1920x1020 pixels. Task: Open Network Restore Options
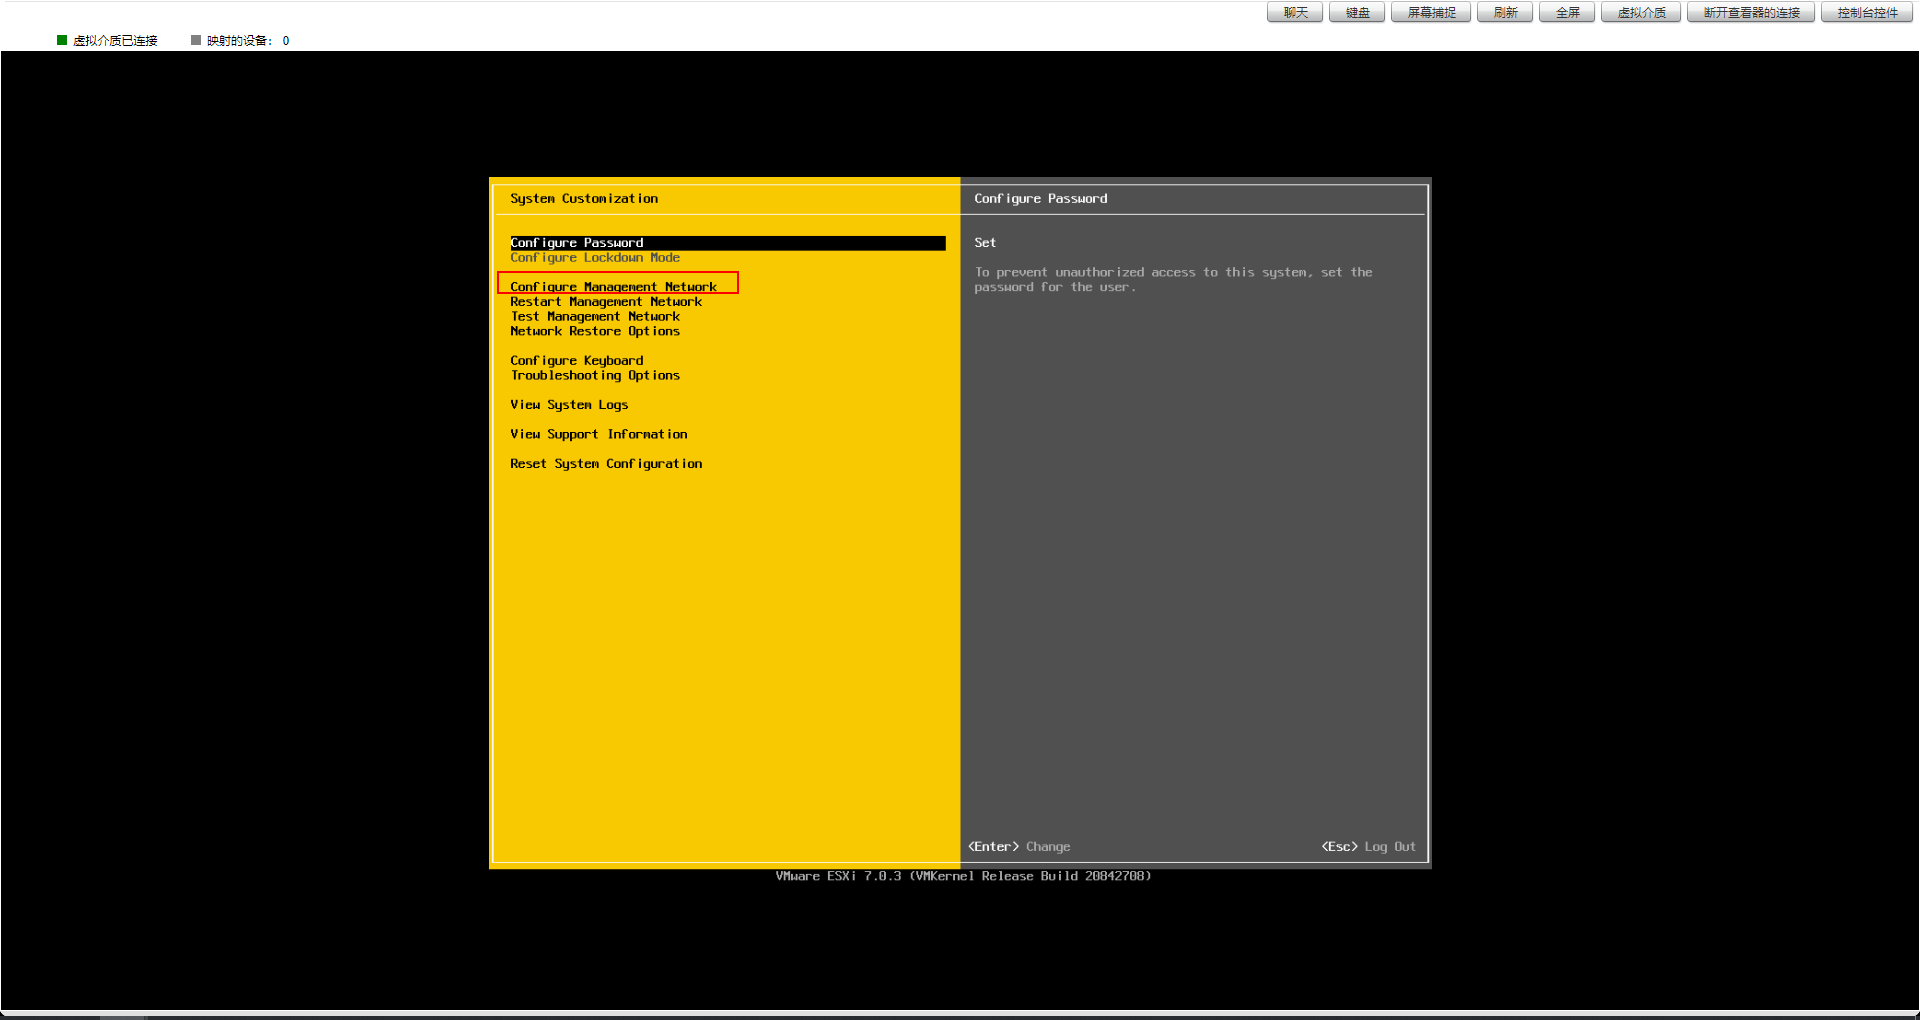[595, 331]
